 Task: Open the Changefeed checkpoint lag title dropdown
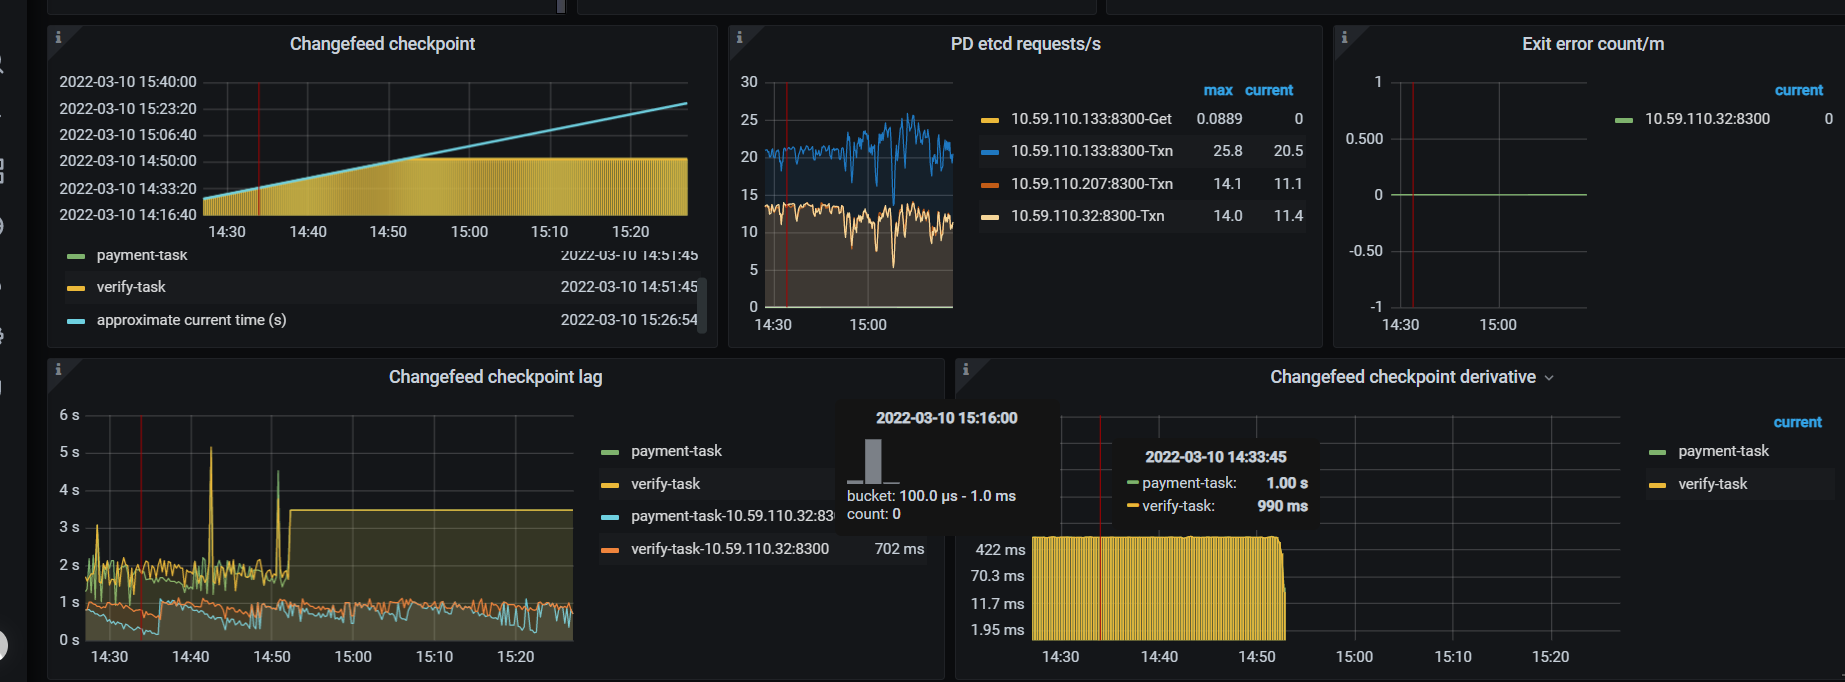(x=495, y=377)
